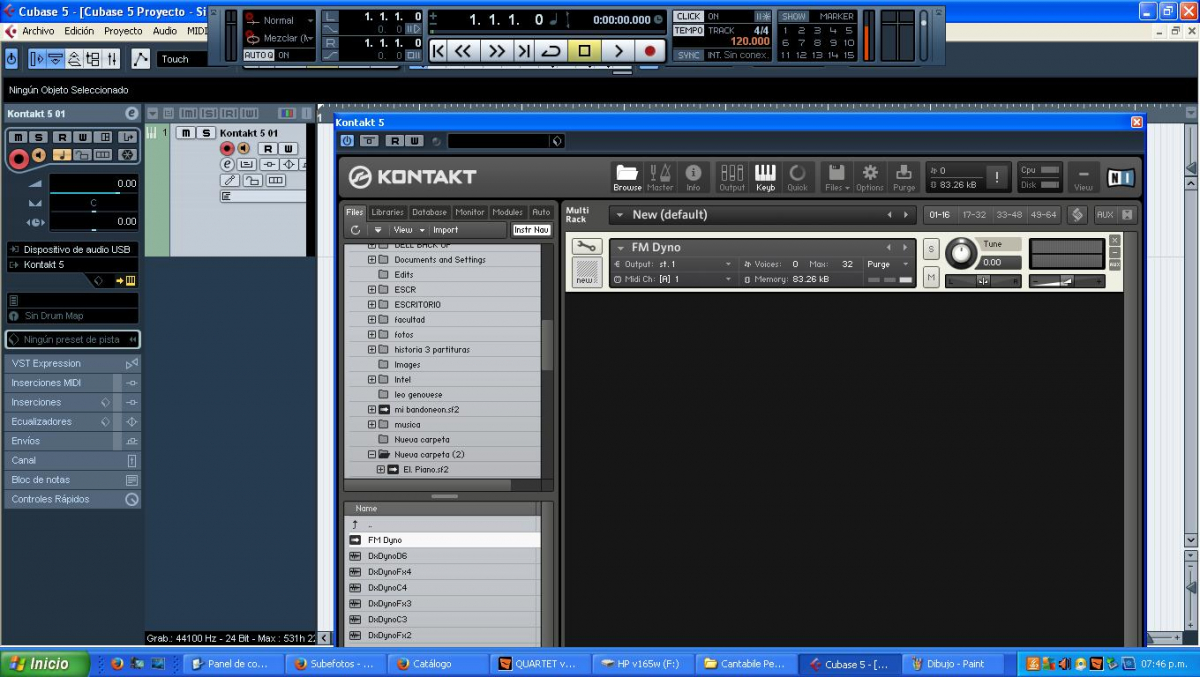Open Archivo menu

38,31
